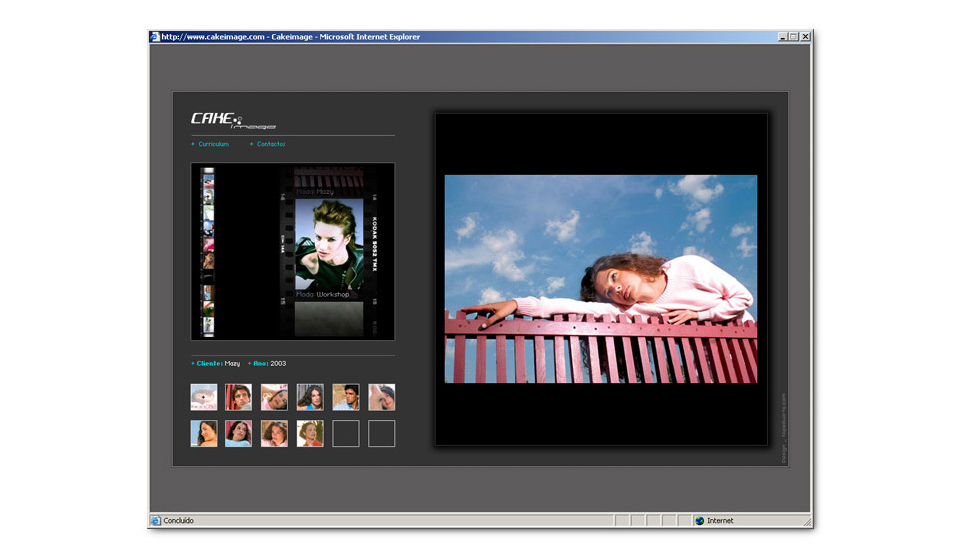This screenshot has height=560, width=960.
Task: Open the first thumbnail in top row
Action: point(204,397)
